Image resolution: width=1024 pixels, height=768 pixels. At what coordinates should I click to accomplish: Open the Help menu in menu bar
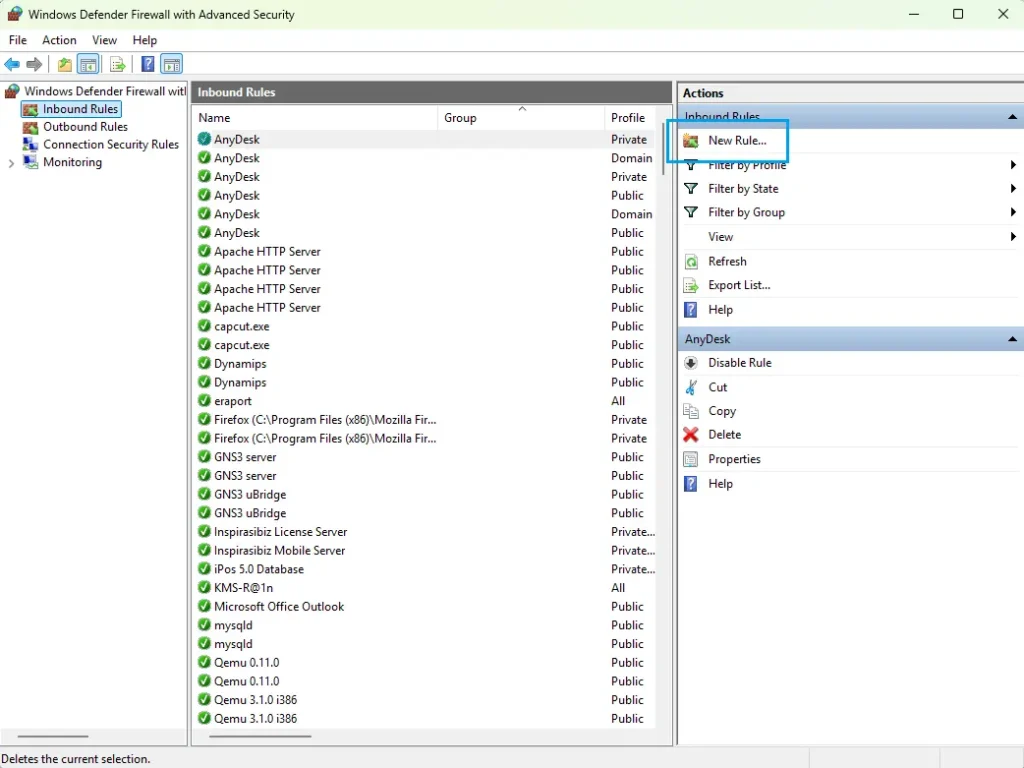coord(145,40)
